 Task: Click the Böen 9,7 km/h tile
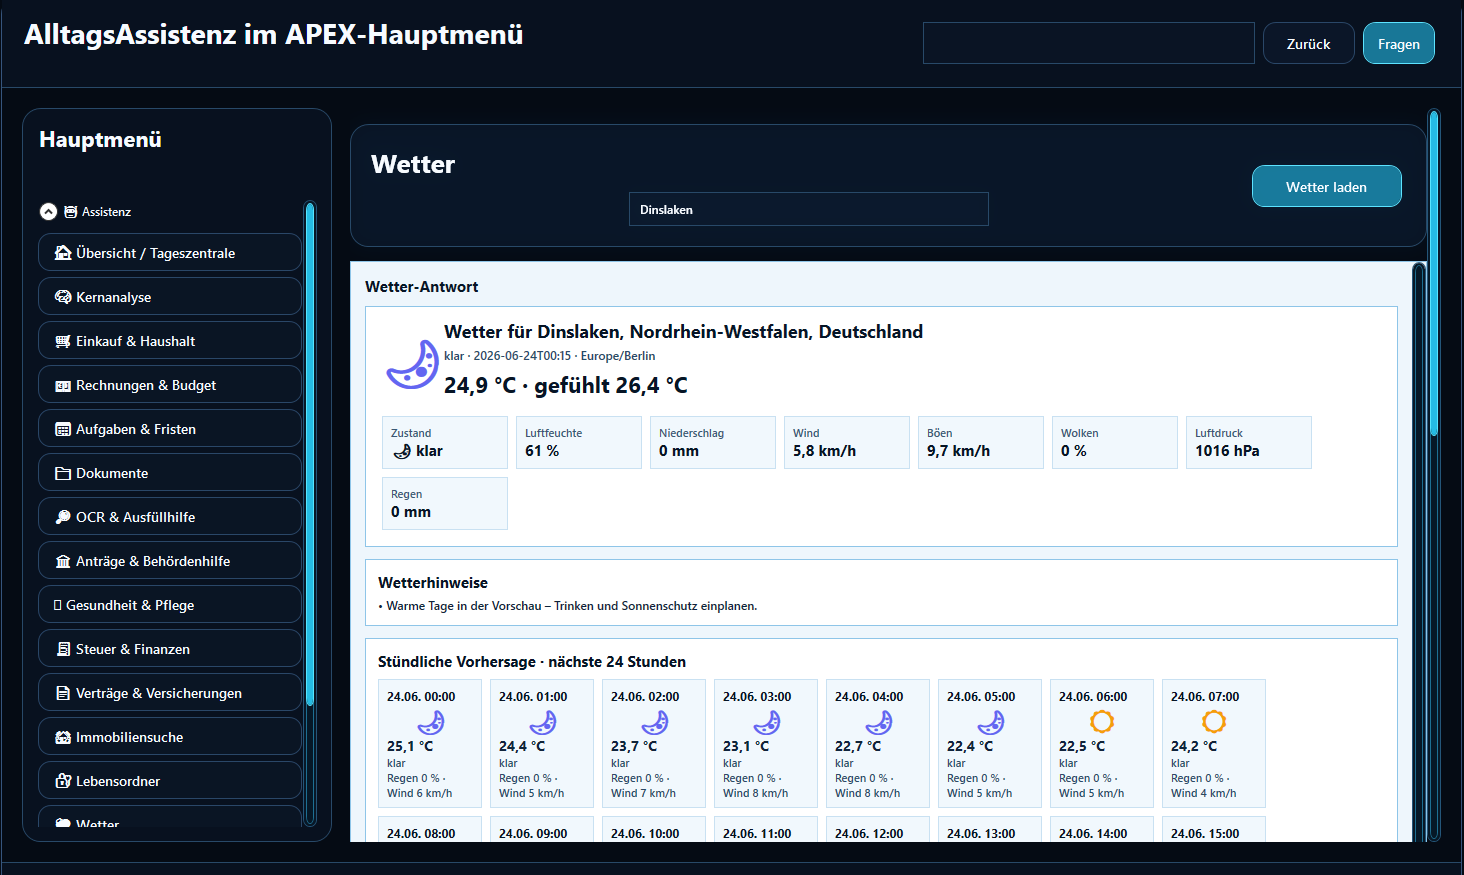[x=981, y=443]
